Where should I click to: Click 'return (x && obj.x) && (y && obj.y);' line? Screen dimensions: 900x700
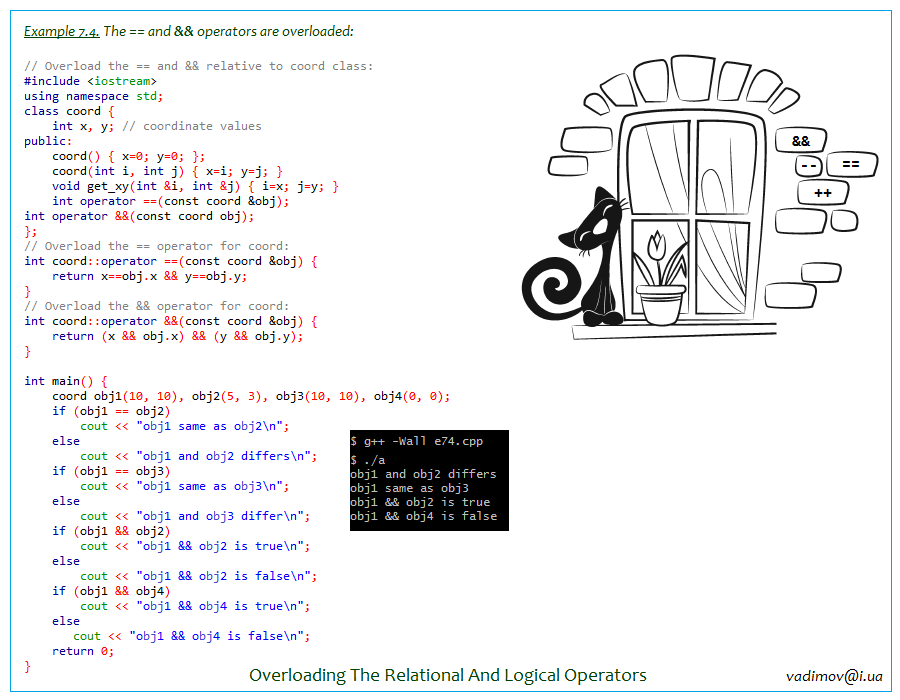tap(177, 336)
